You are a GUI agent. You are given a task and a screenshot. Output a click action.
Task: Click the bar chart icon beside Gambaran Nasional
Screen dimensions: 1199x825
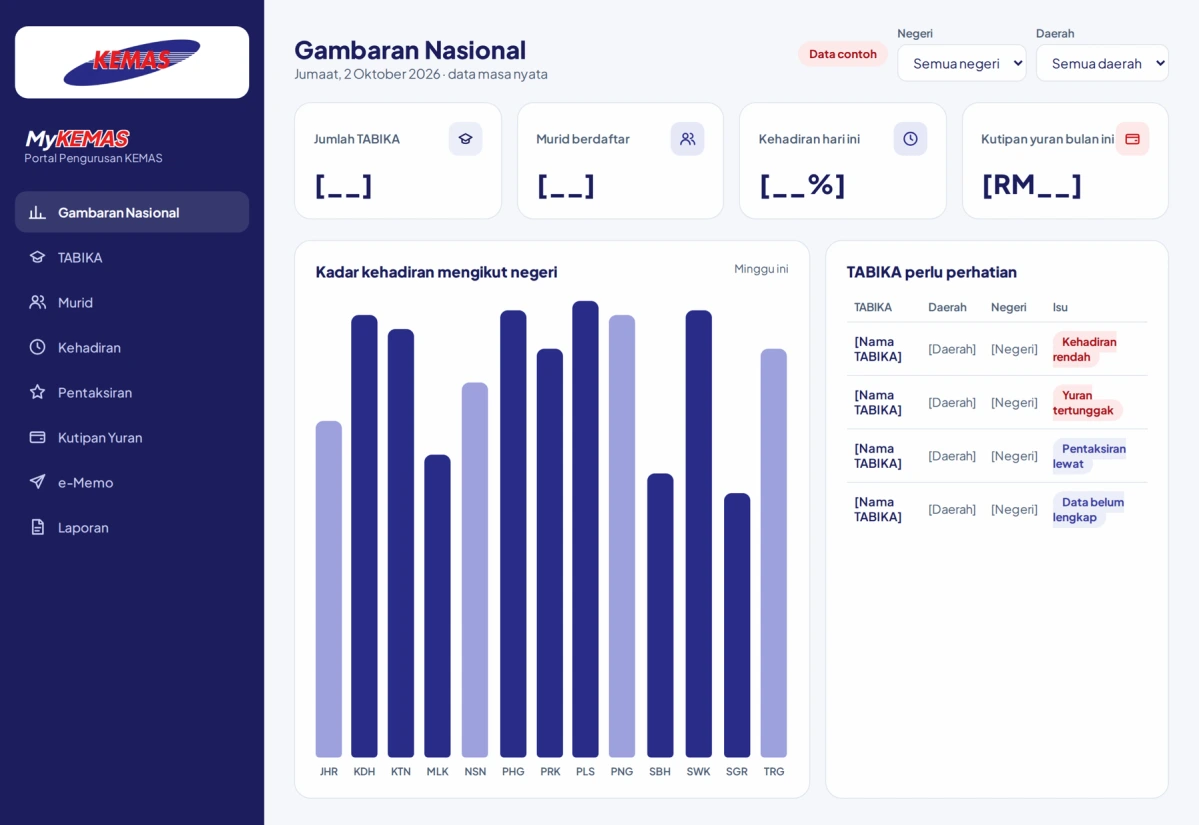(37, 213)
